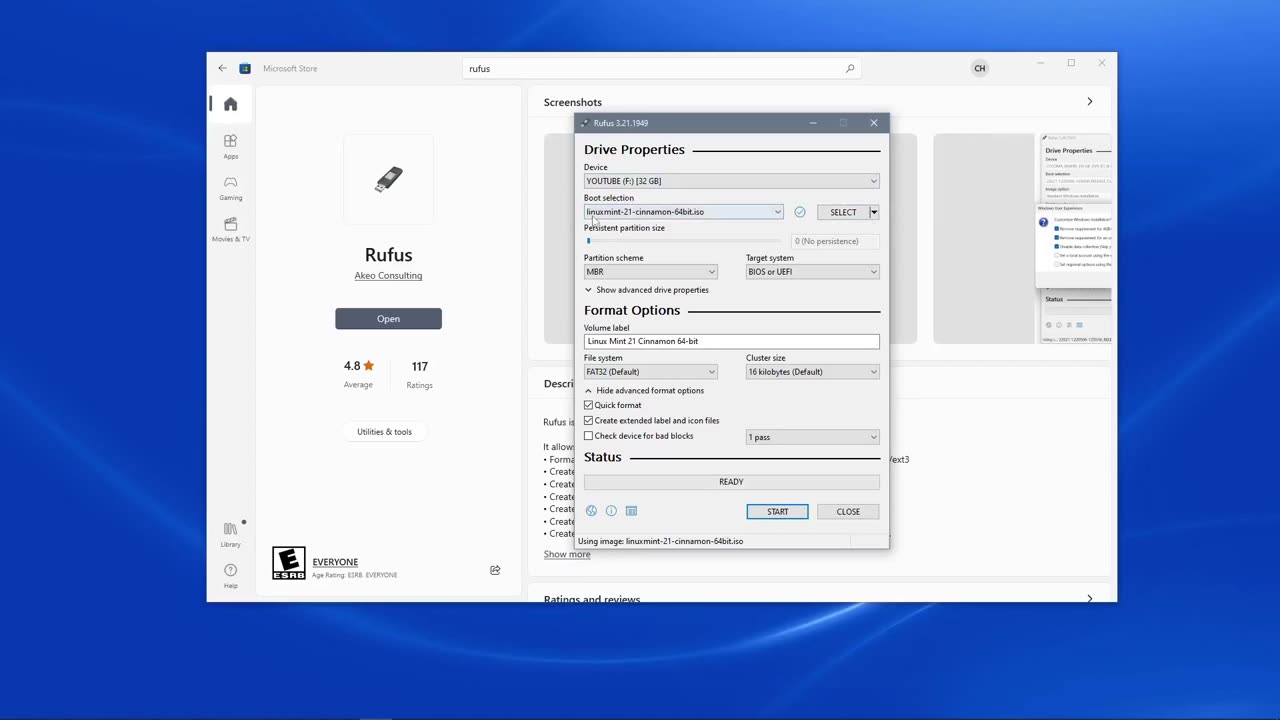Open the CH user profile avatar
1280x720 pixels.
980,68
